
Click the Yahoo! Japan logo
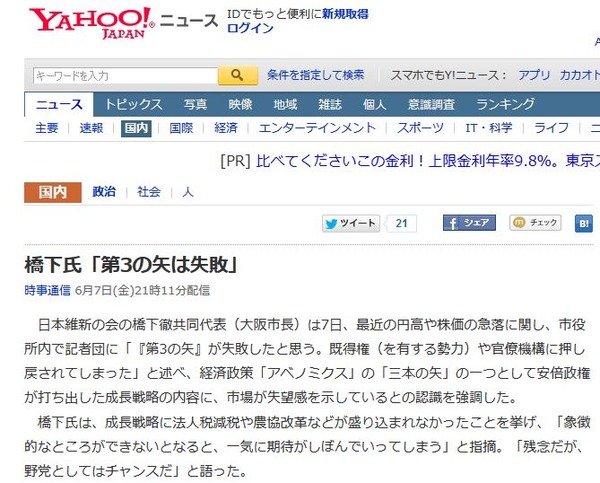pos(92,23)
